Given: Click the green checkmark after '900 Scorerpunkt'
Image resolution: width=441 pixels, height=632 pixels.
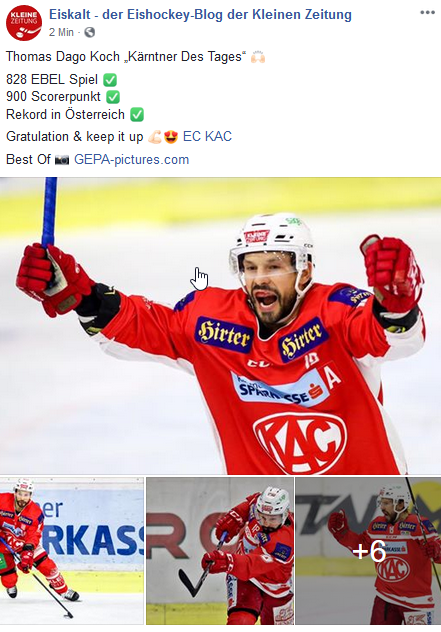Looking at the screenshot, I should tap(113, 97).
